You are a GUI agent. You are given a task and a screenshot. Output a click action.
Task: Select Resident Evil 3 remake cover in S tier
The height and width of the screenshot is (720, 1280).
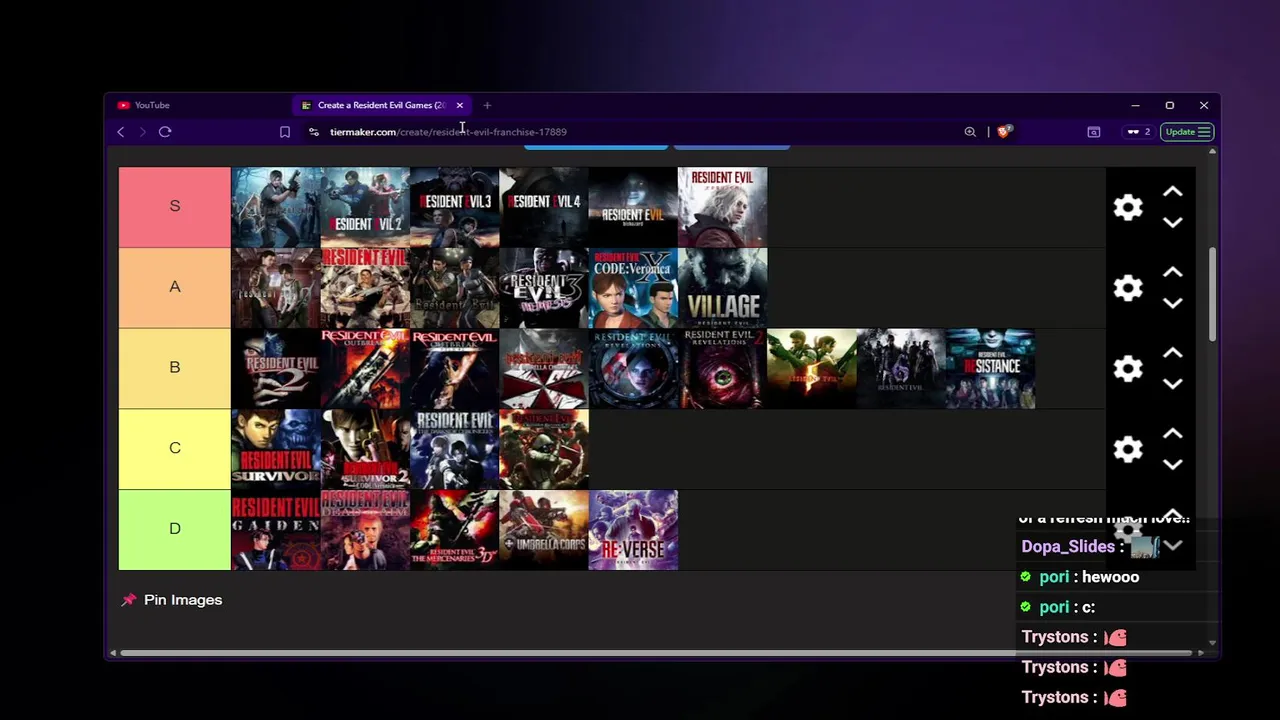coord(455,207)
